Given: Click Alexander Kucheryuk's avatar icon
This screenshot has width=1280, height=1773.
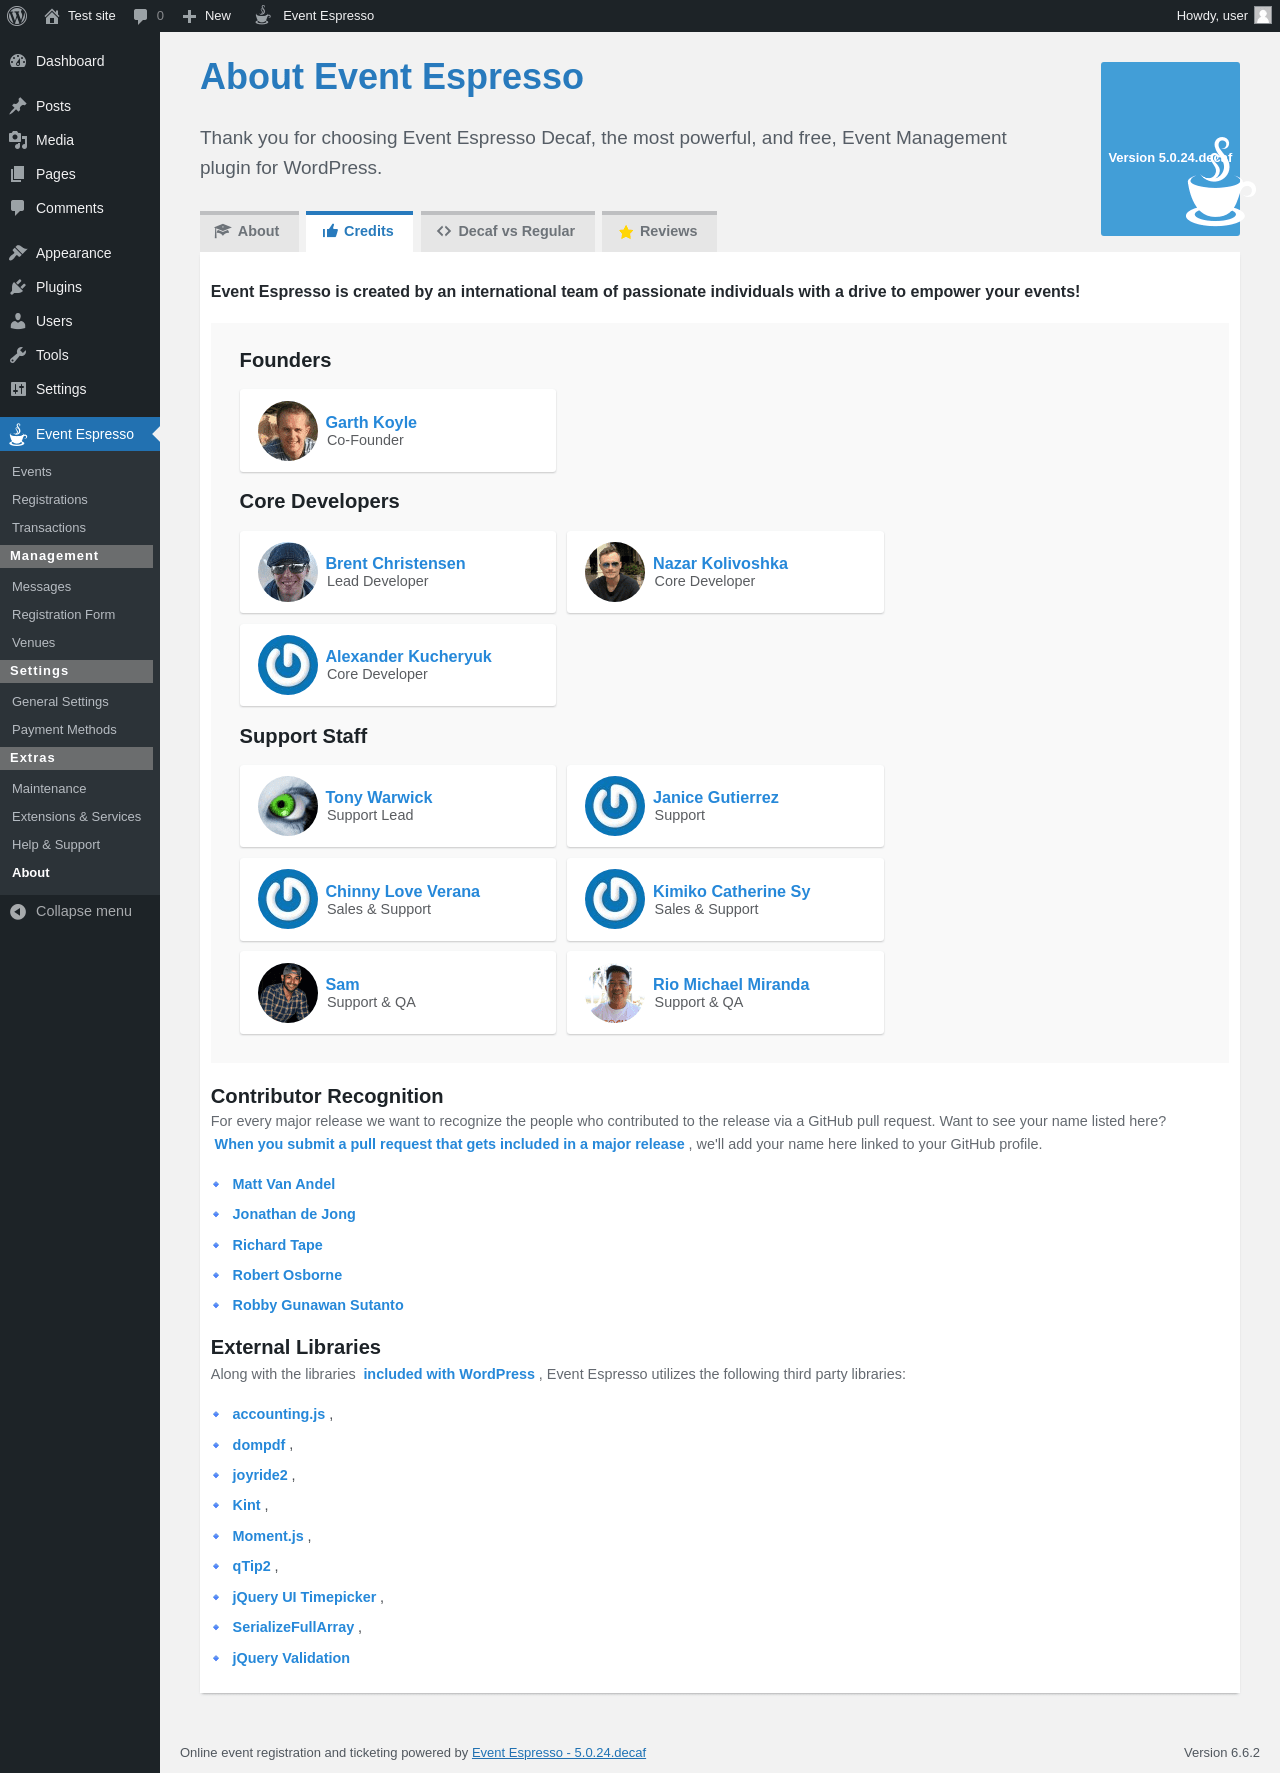Looking at the screenshot, I should point(288,665).
